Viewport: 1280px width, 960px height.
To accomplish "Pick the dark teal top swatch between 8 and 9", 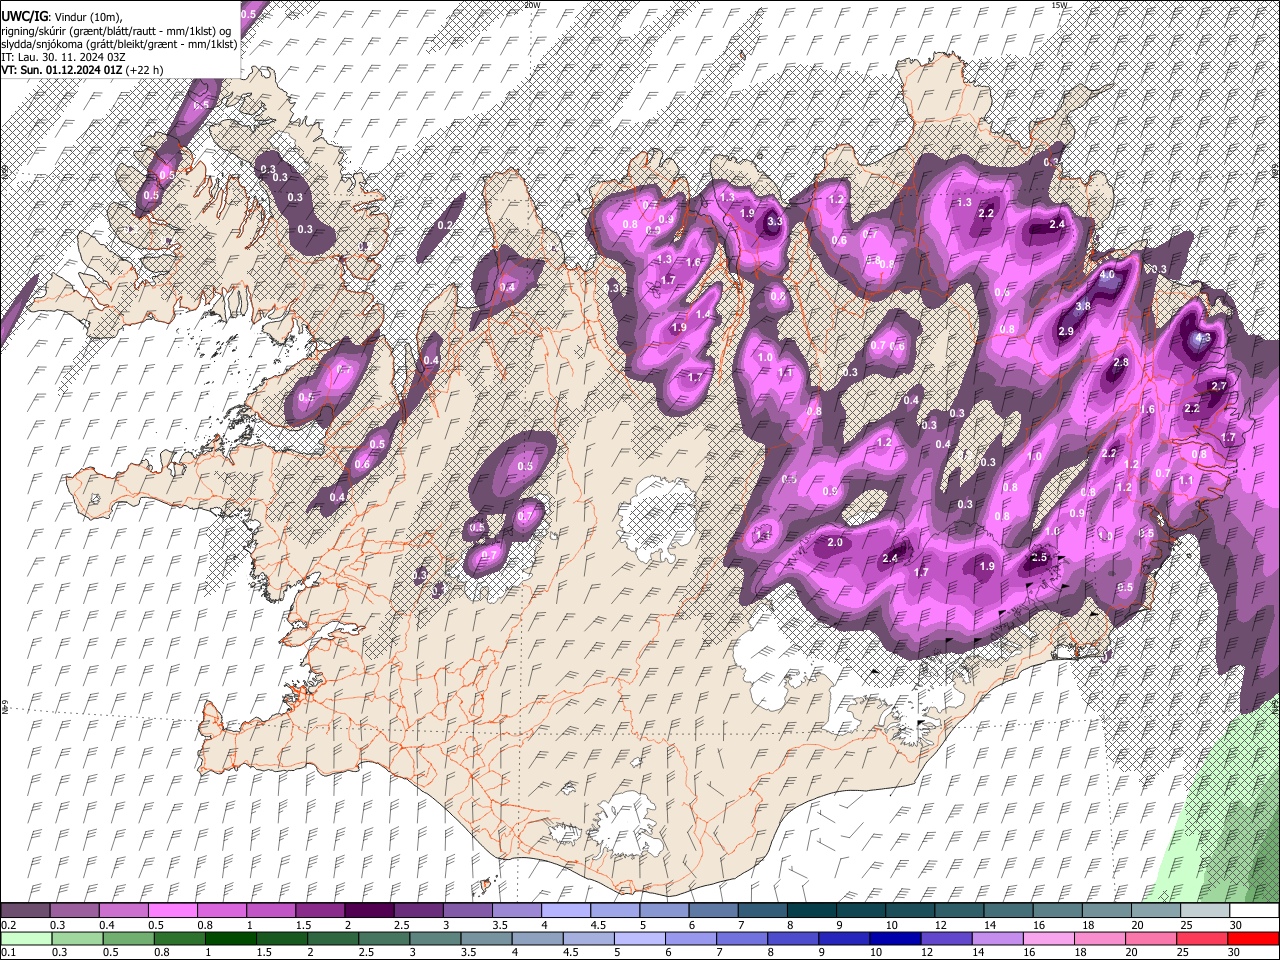I will tap(810, 910).
